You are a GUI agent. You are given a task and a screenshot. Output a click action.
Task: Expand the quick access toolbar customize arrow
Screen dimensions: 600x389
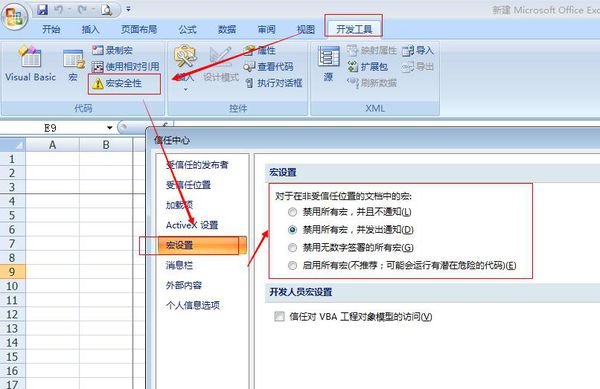(x=128, y=9)
